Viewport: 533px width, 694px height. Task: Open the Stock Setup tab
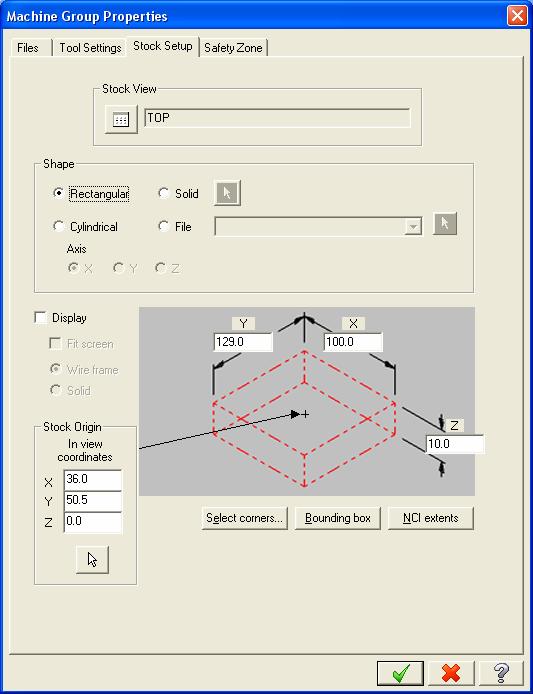[162, 46]
